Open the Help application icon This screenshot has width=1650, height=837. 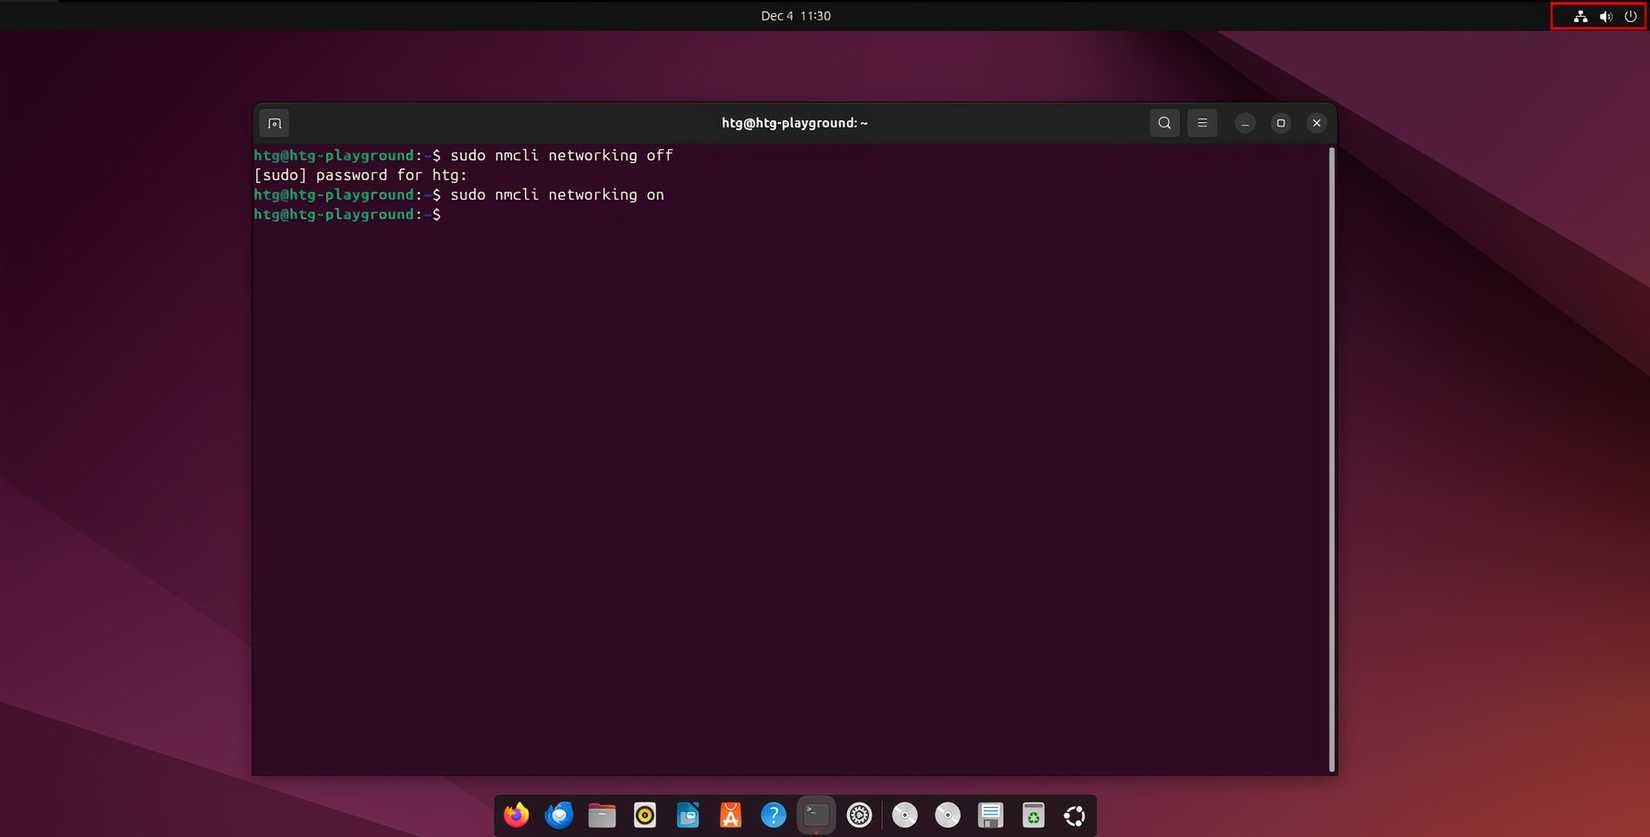pos(773,815)
